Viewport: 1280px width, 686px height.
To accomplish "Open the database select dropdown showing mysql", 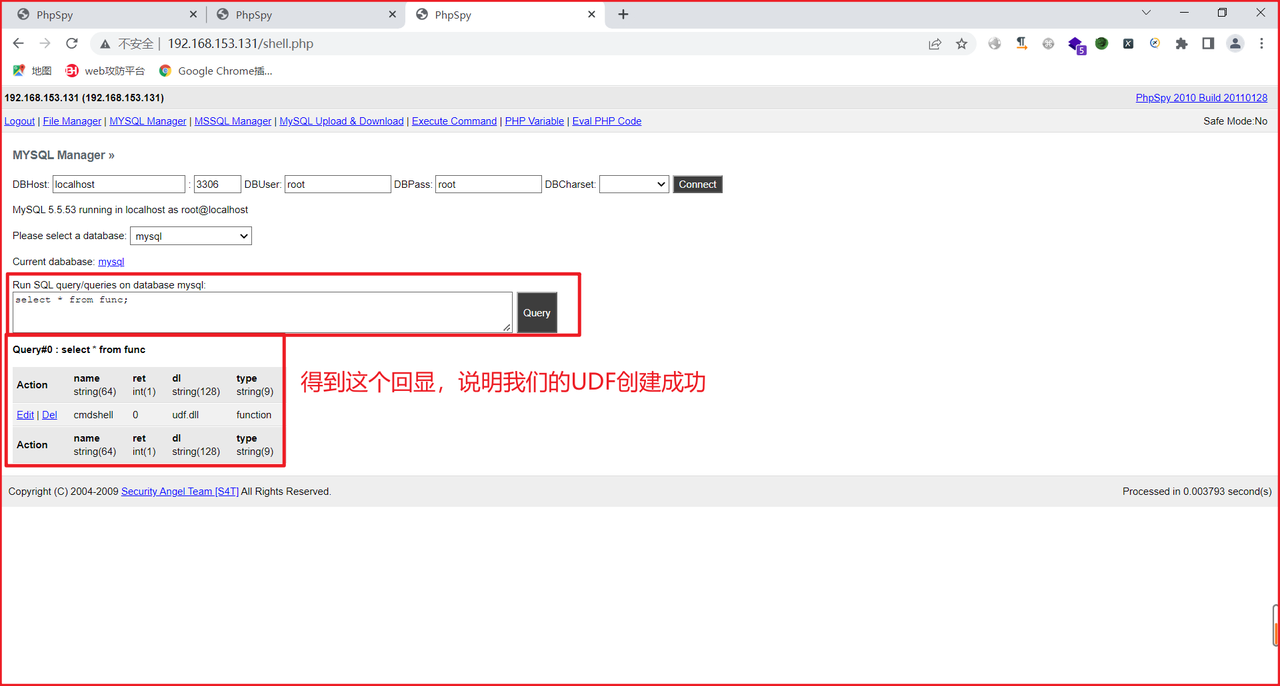I will click(x=191, y=236).
